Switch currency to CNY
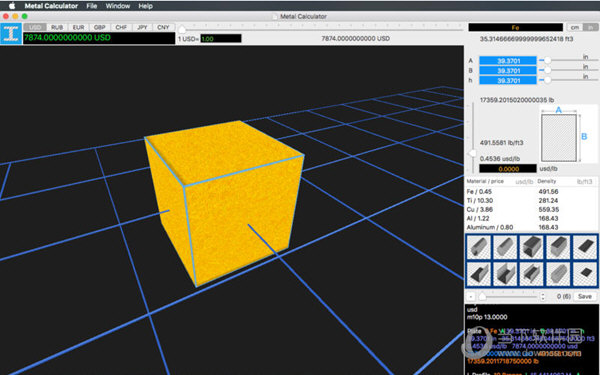The height and width of the screenshot is (375, 600). pos(163,27)
